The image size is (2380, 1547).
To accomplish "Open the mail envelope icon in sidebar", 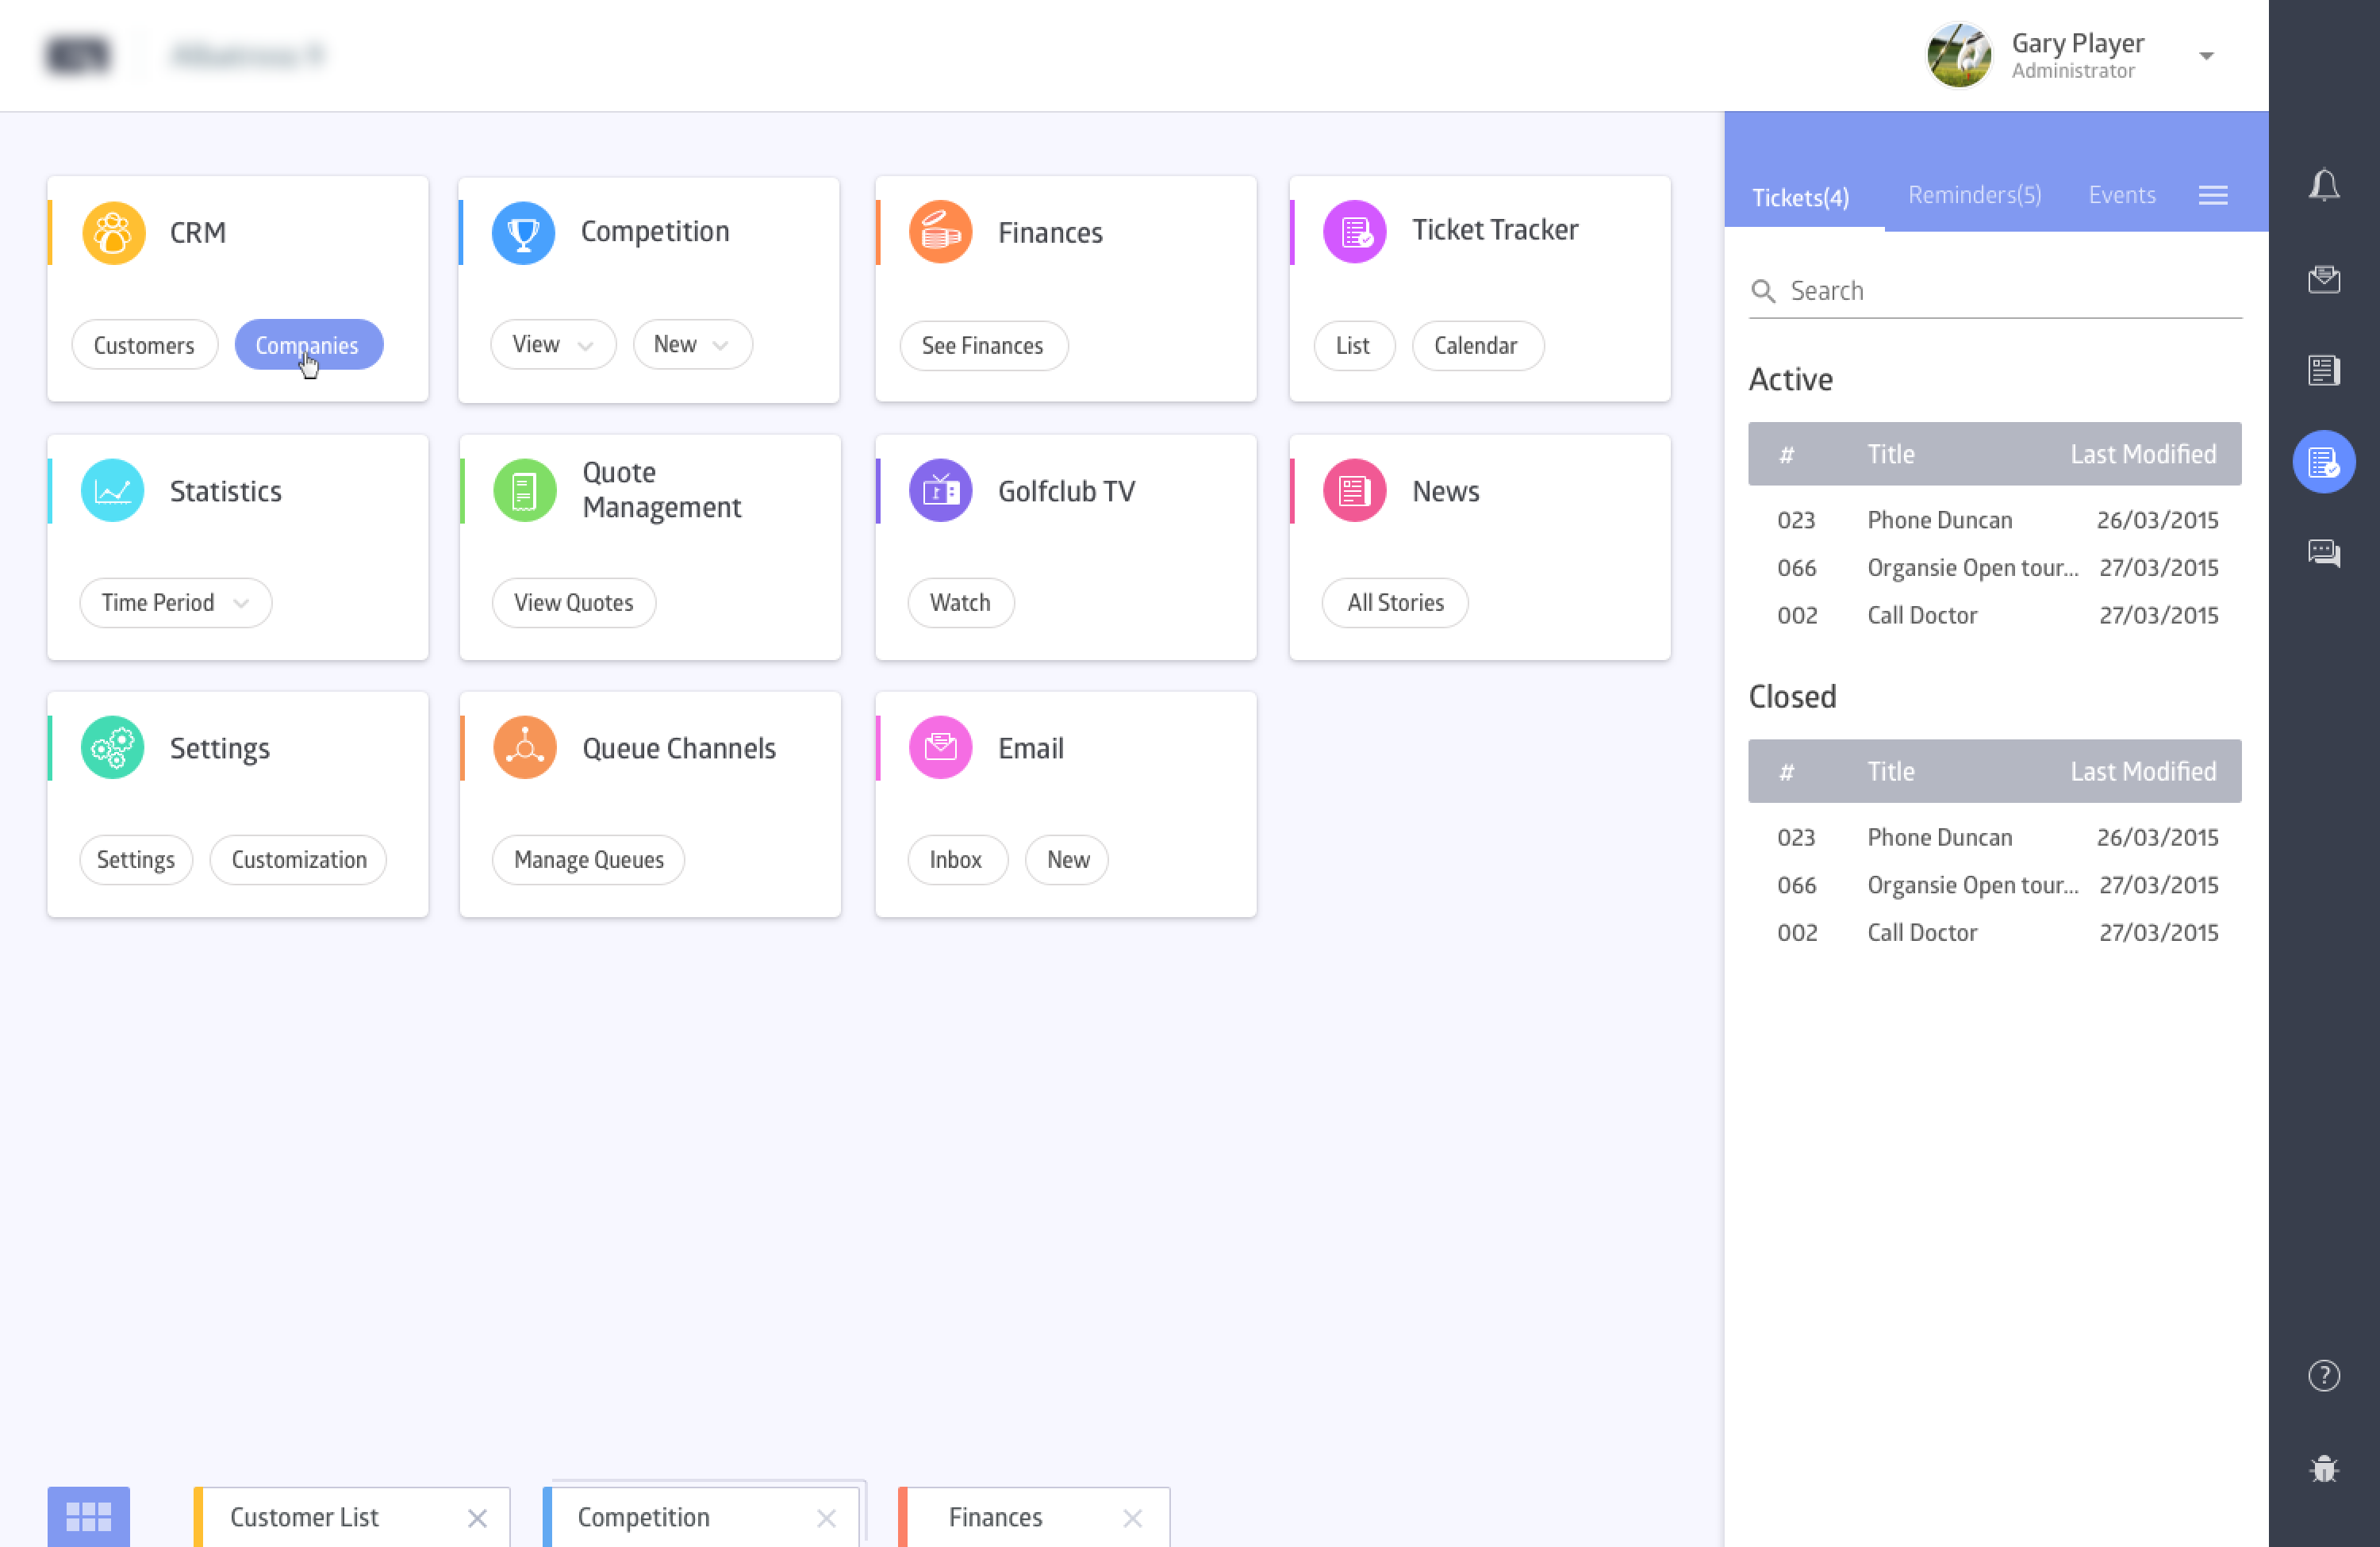I will [2323, 278].
